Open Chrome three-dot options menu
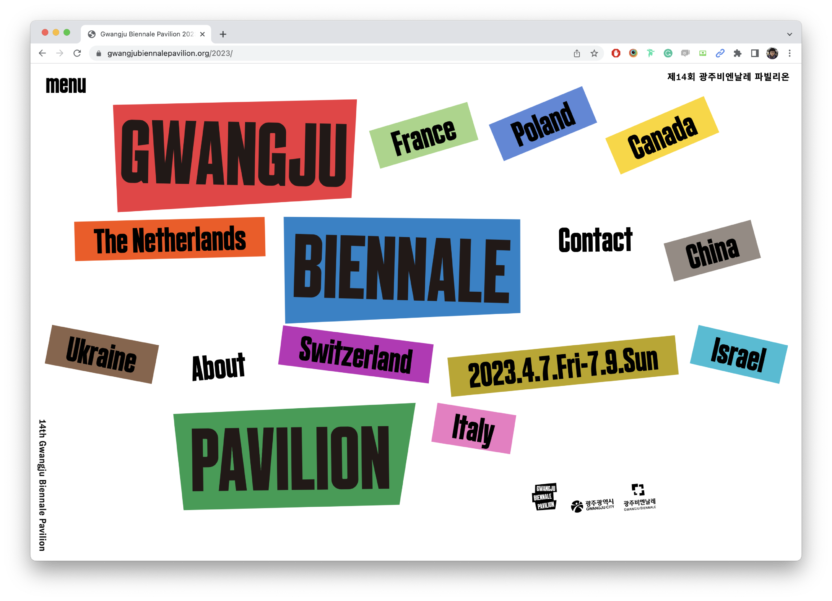The height and width of the screenshot is (601, 832). click(789, 53)
